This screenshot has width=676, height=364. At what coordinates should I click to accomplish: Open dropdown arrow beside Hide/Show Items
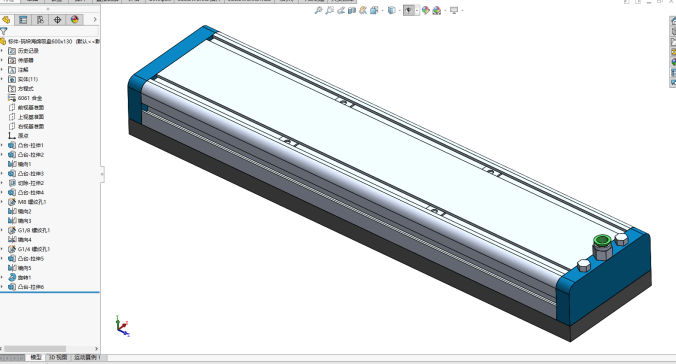click(417, 11)
